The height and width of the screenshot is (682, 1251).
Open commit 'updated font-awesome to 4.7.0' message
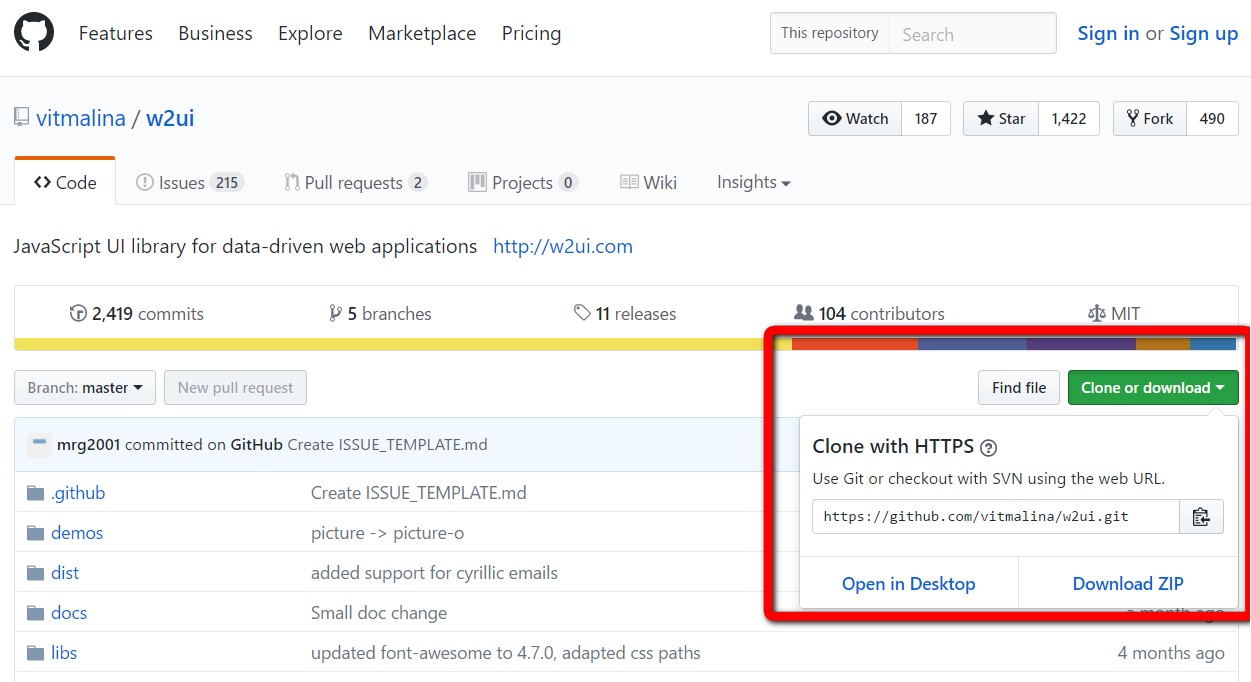(506, 653)
